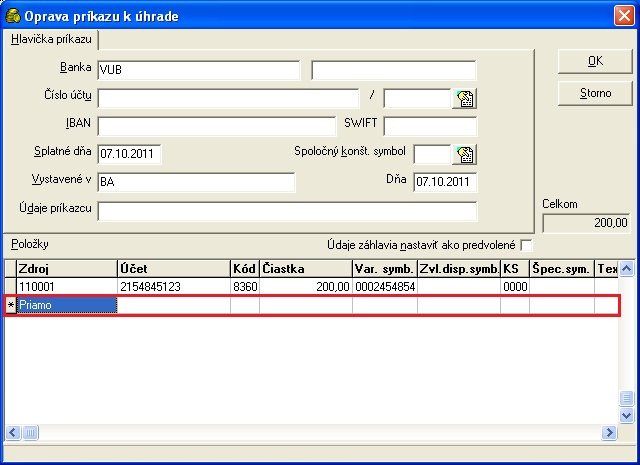Open account lookup icon beside Číslo účtu
Image resolution: width=640 pixels, height=465 pixels.
[464, 98]
